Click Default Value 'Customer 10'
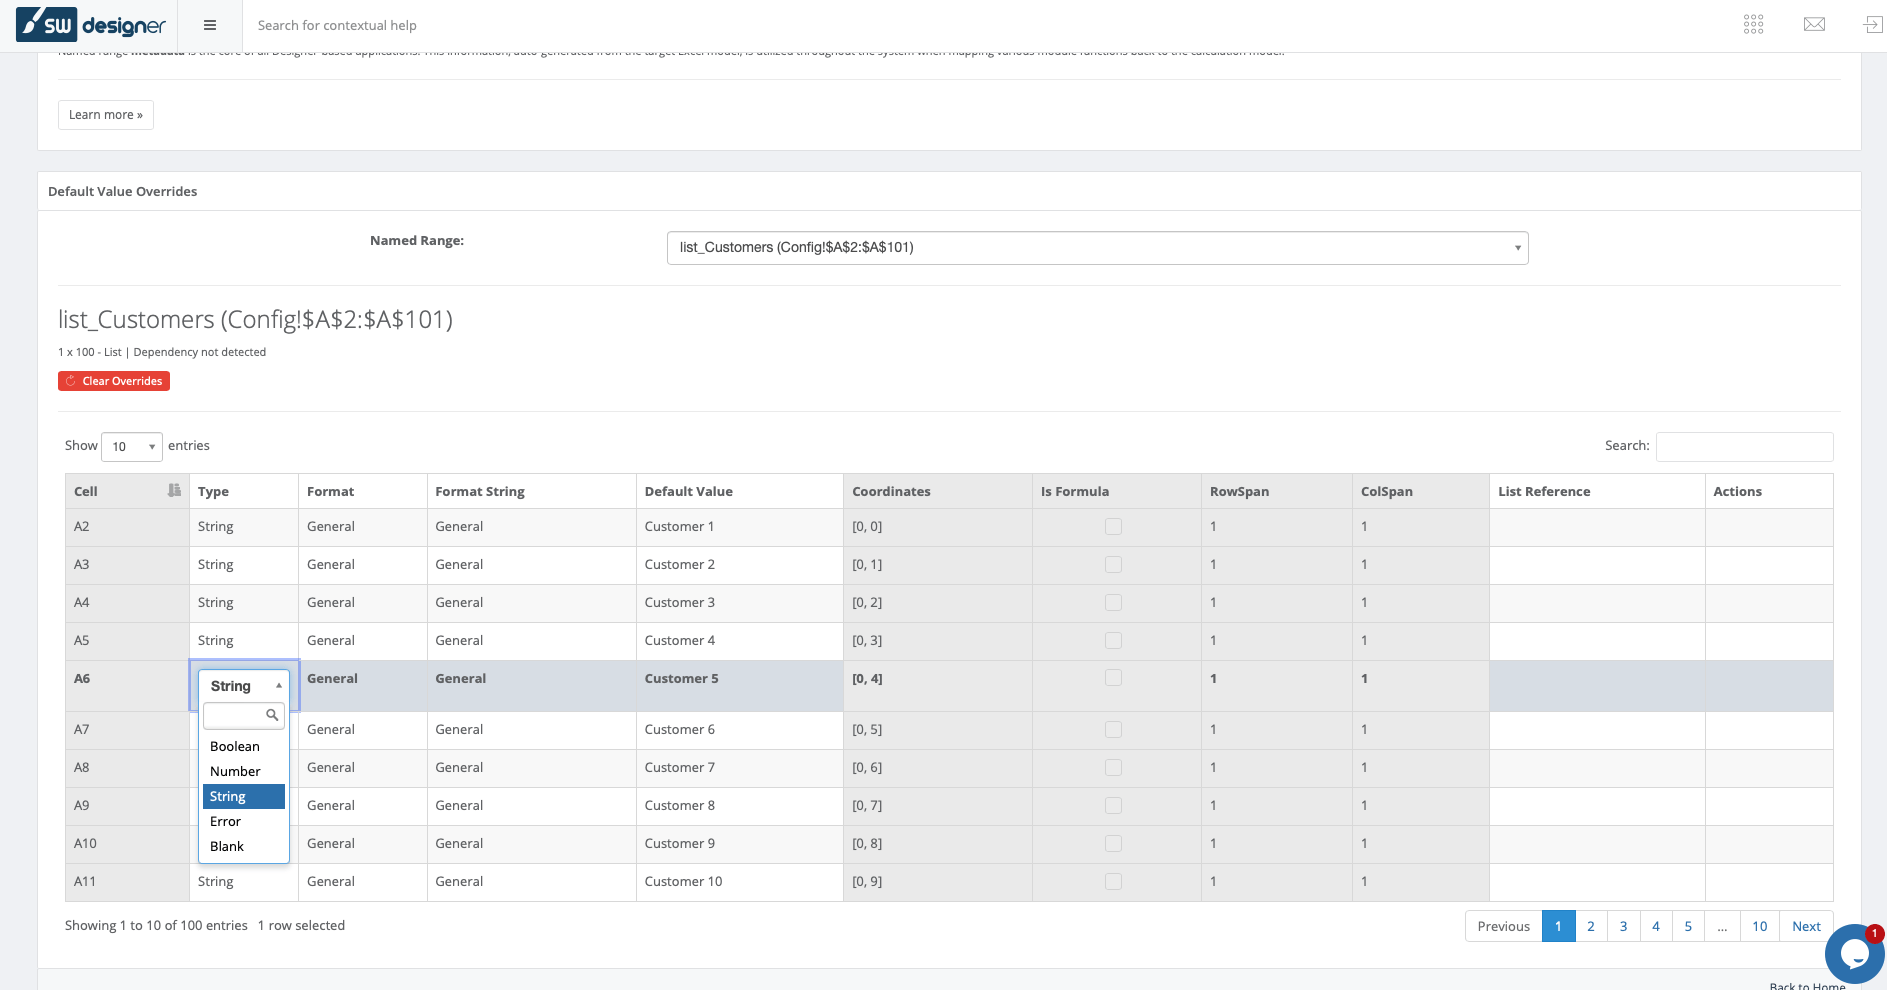Image resolution: width=1887 pixels, height=990 pixels. (x=683, y=882)
